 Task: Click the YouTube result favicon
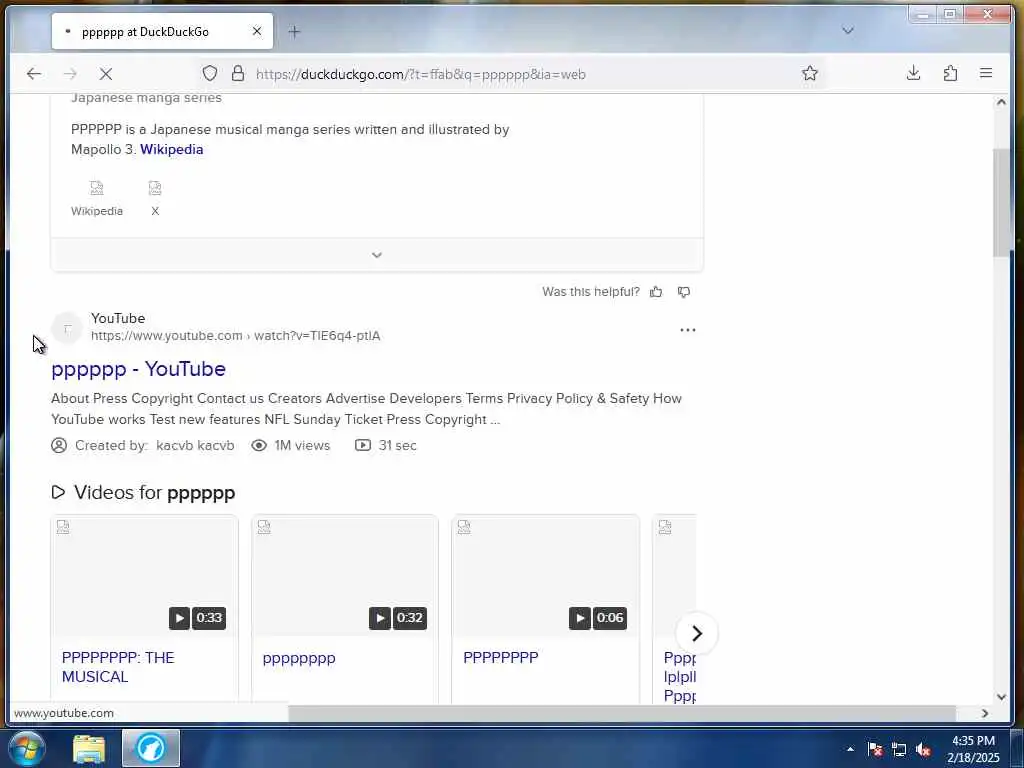[x=67, y=328]
